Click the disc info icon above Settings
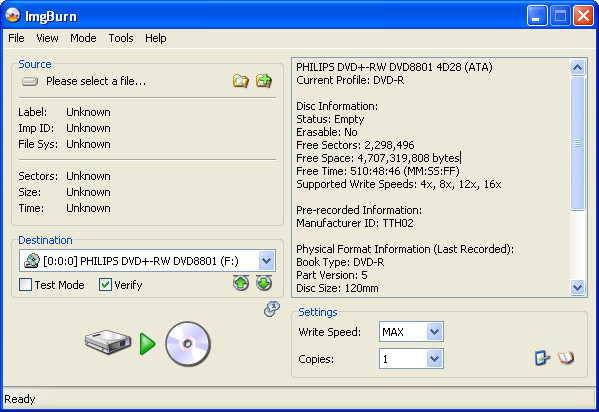This screenshot has height=412, width=599. (272, 309)
